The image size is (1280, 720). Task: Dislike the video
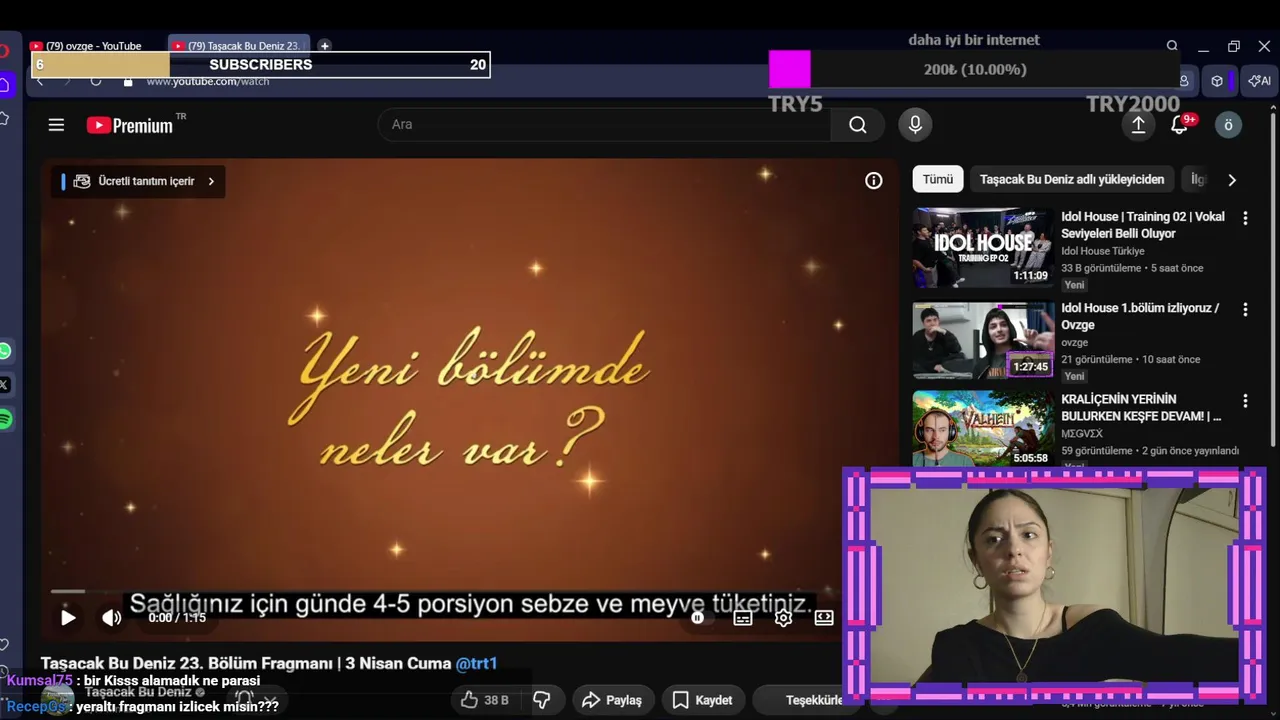tap(541, 700)
